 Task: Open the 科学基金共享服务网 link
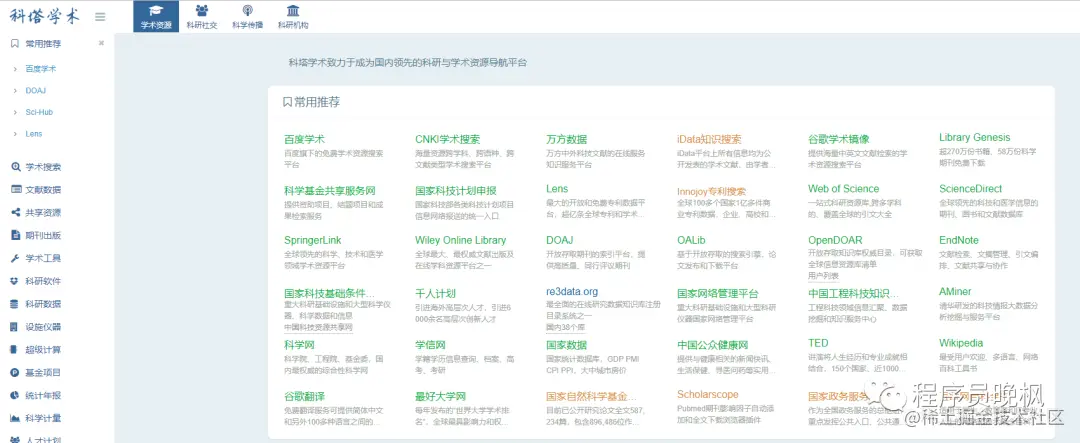coord(329,191)
